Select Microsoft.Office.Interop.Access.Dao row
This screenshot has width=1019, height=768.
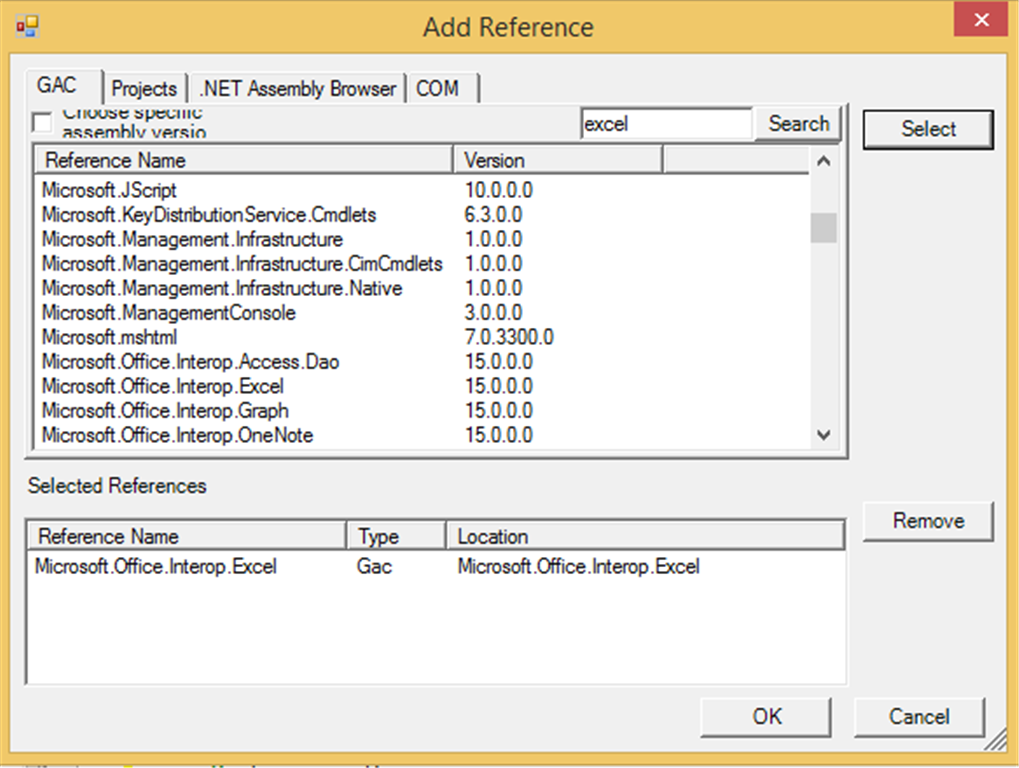(x=190, y=362)
